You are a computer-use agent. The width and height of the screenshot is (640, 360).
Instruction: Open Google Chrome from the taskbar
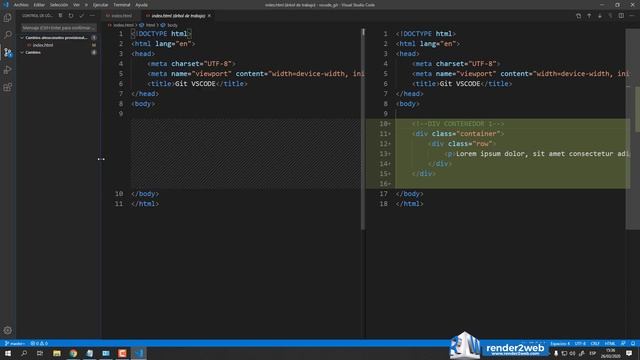point(73,353)
